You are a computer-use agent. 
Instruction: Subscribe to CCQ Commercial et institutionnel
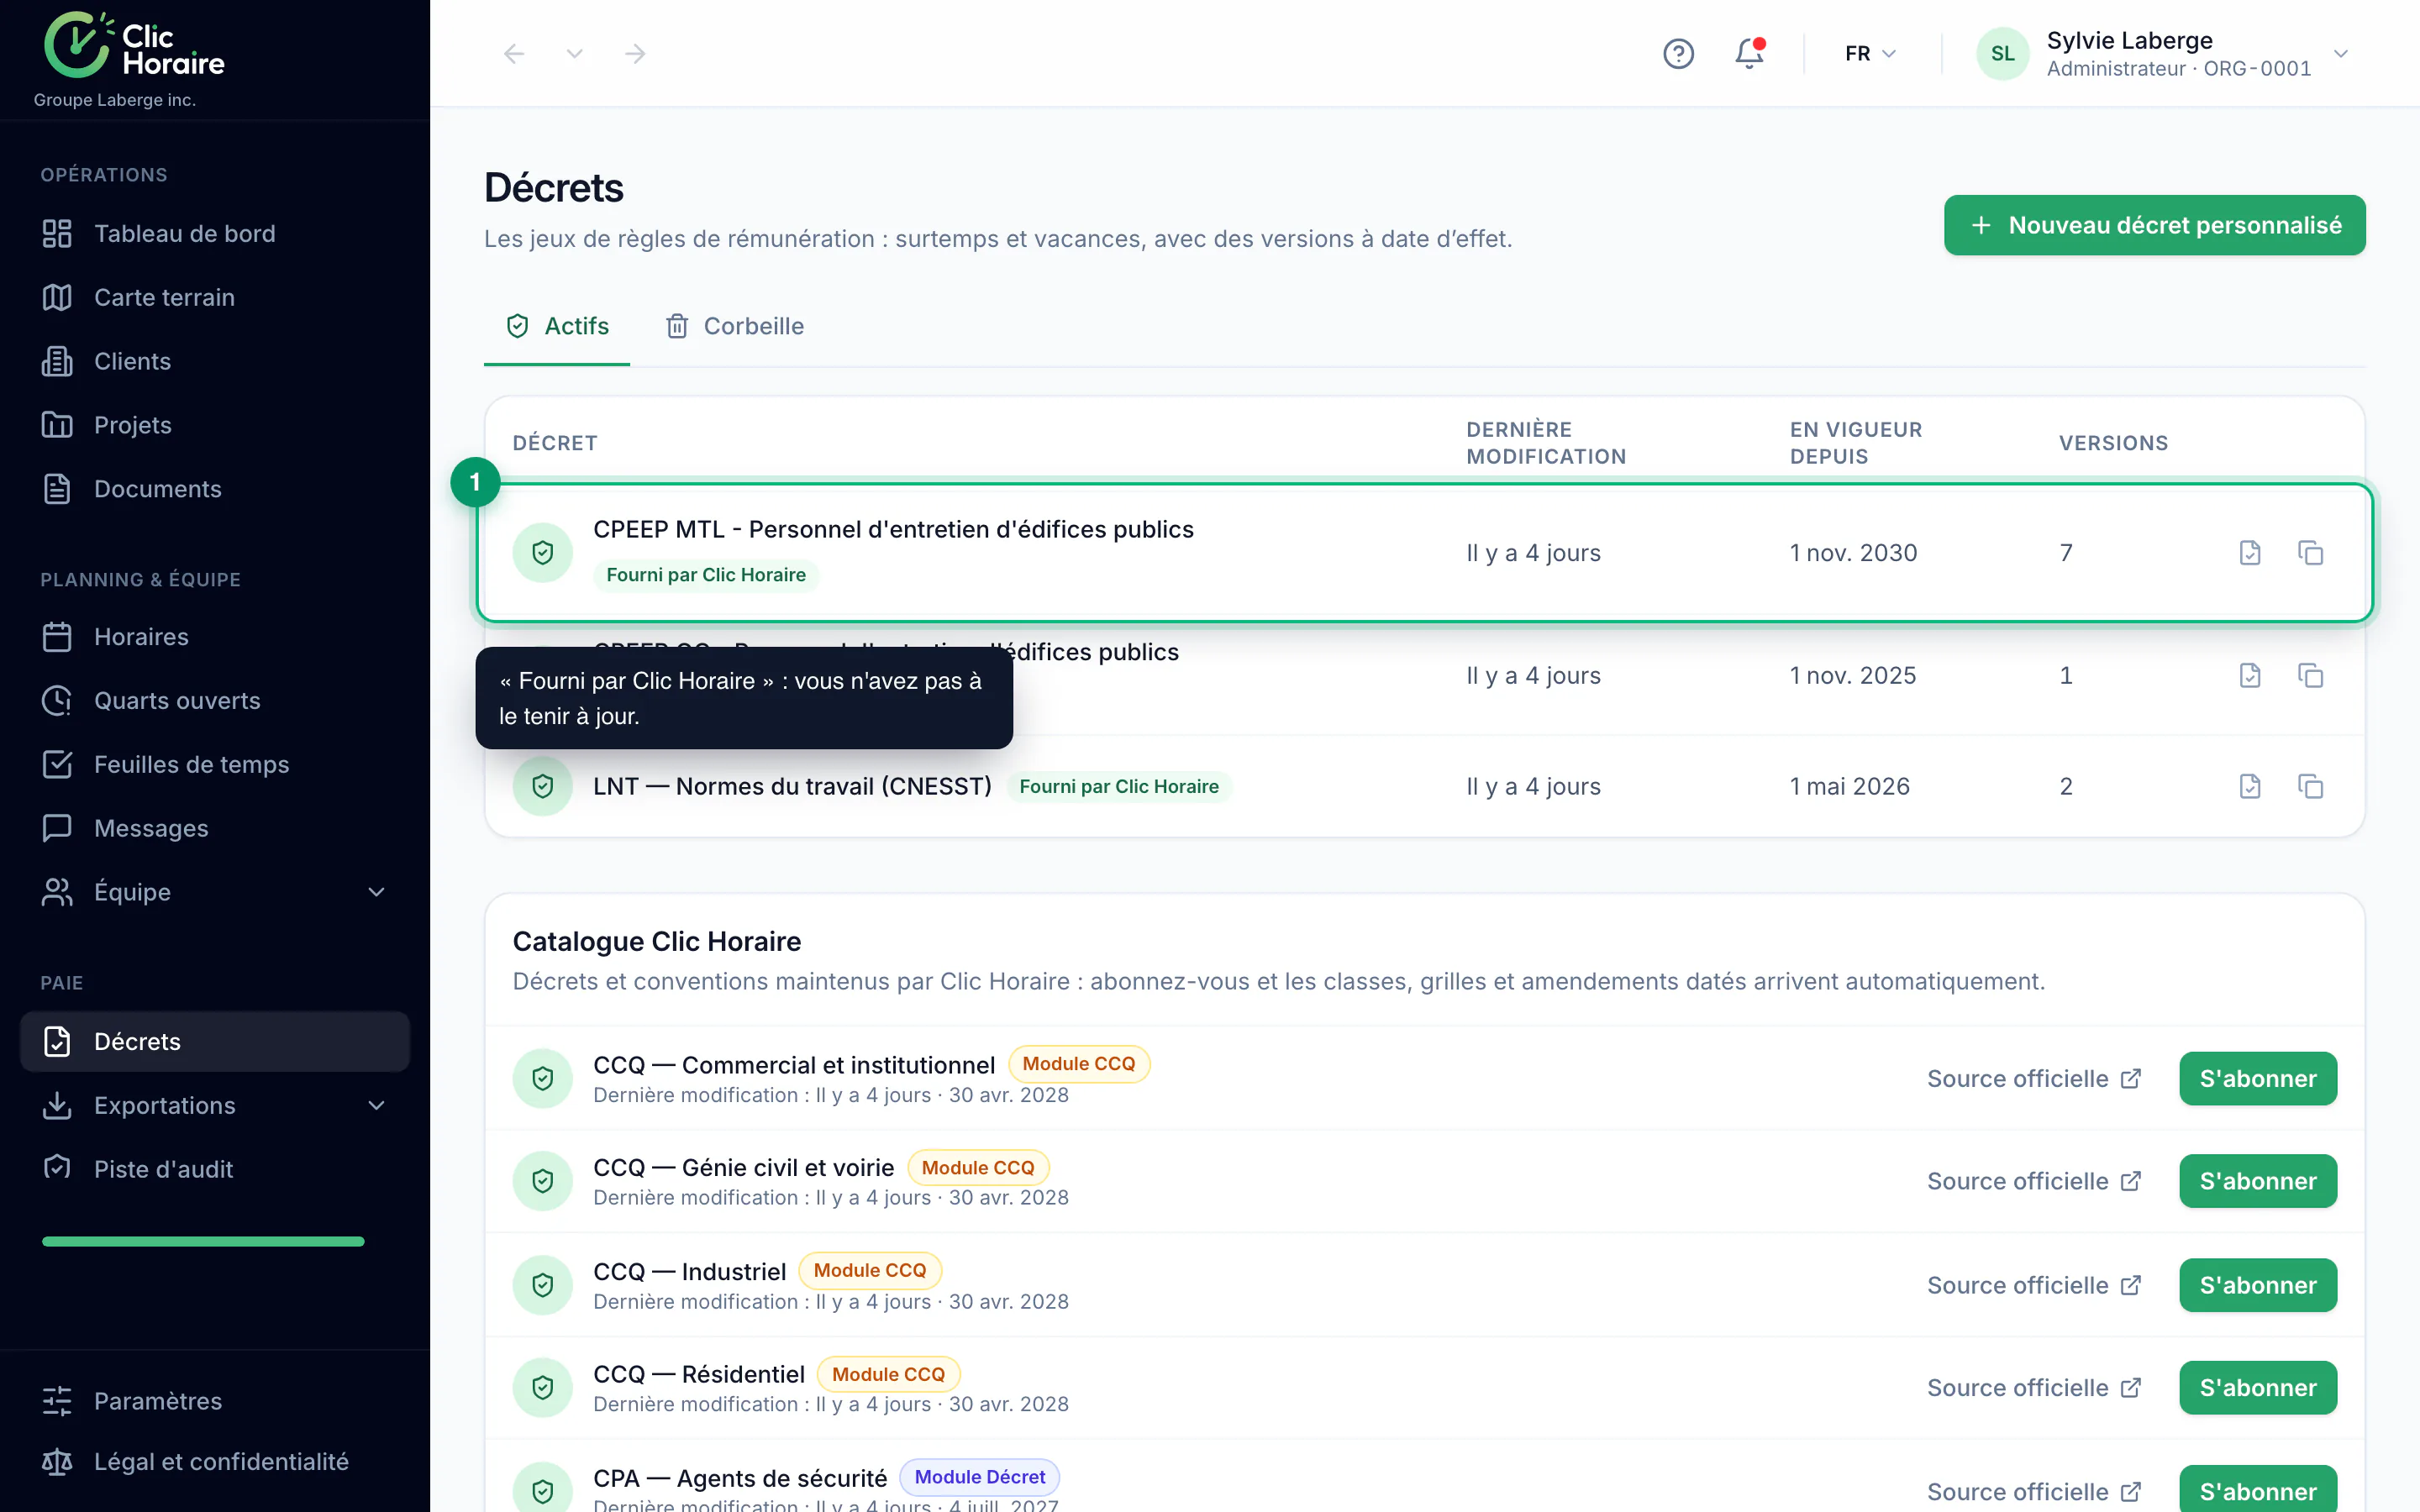pyautogui.click(x=2258, y=1078)
